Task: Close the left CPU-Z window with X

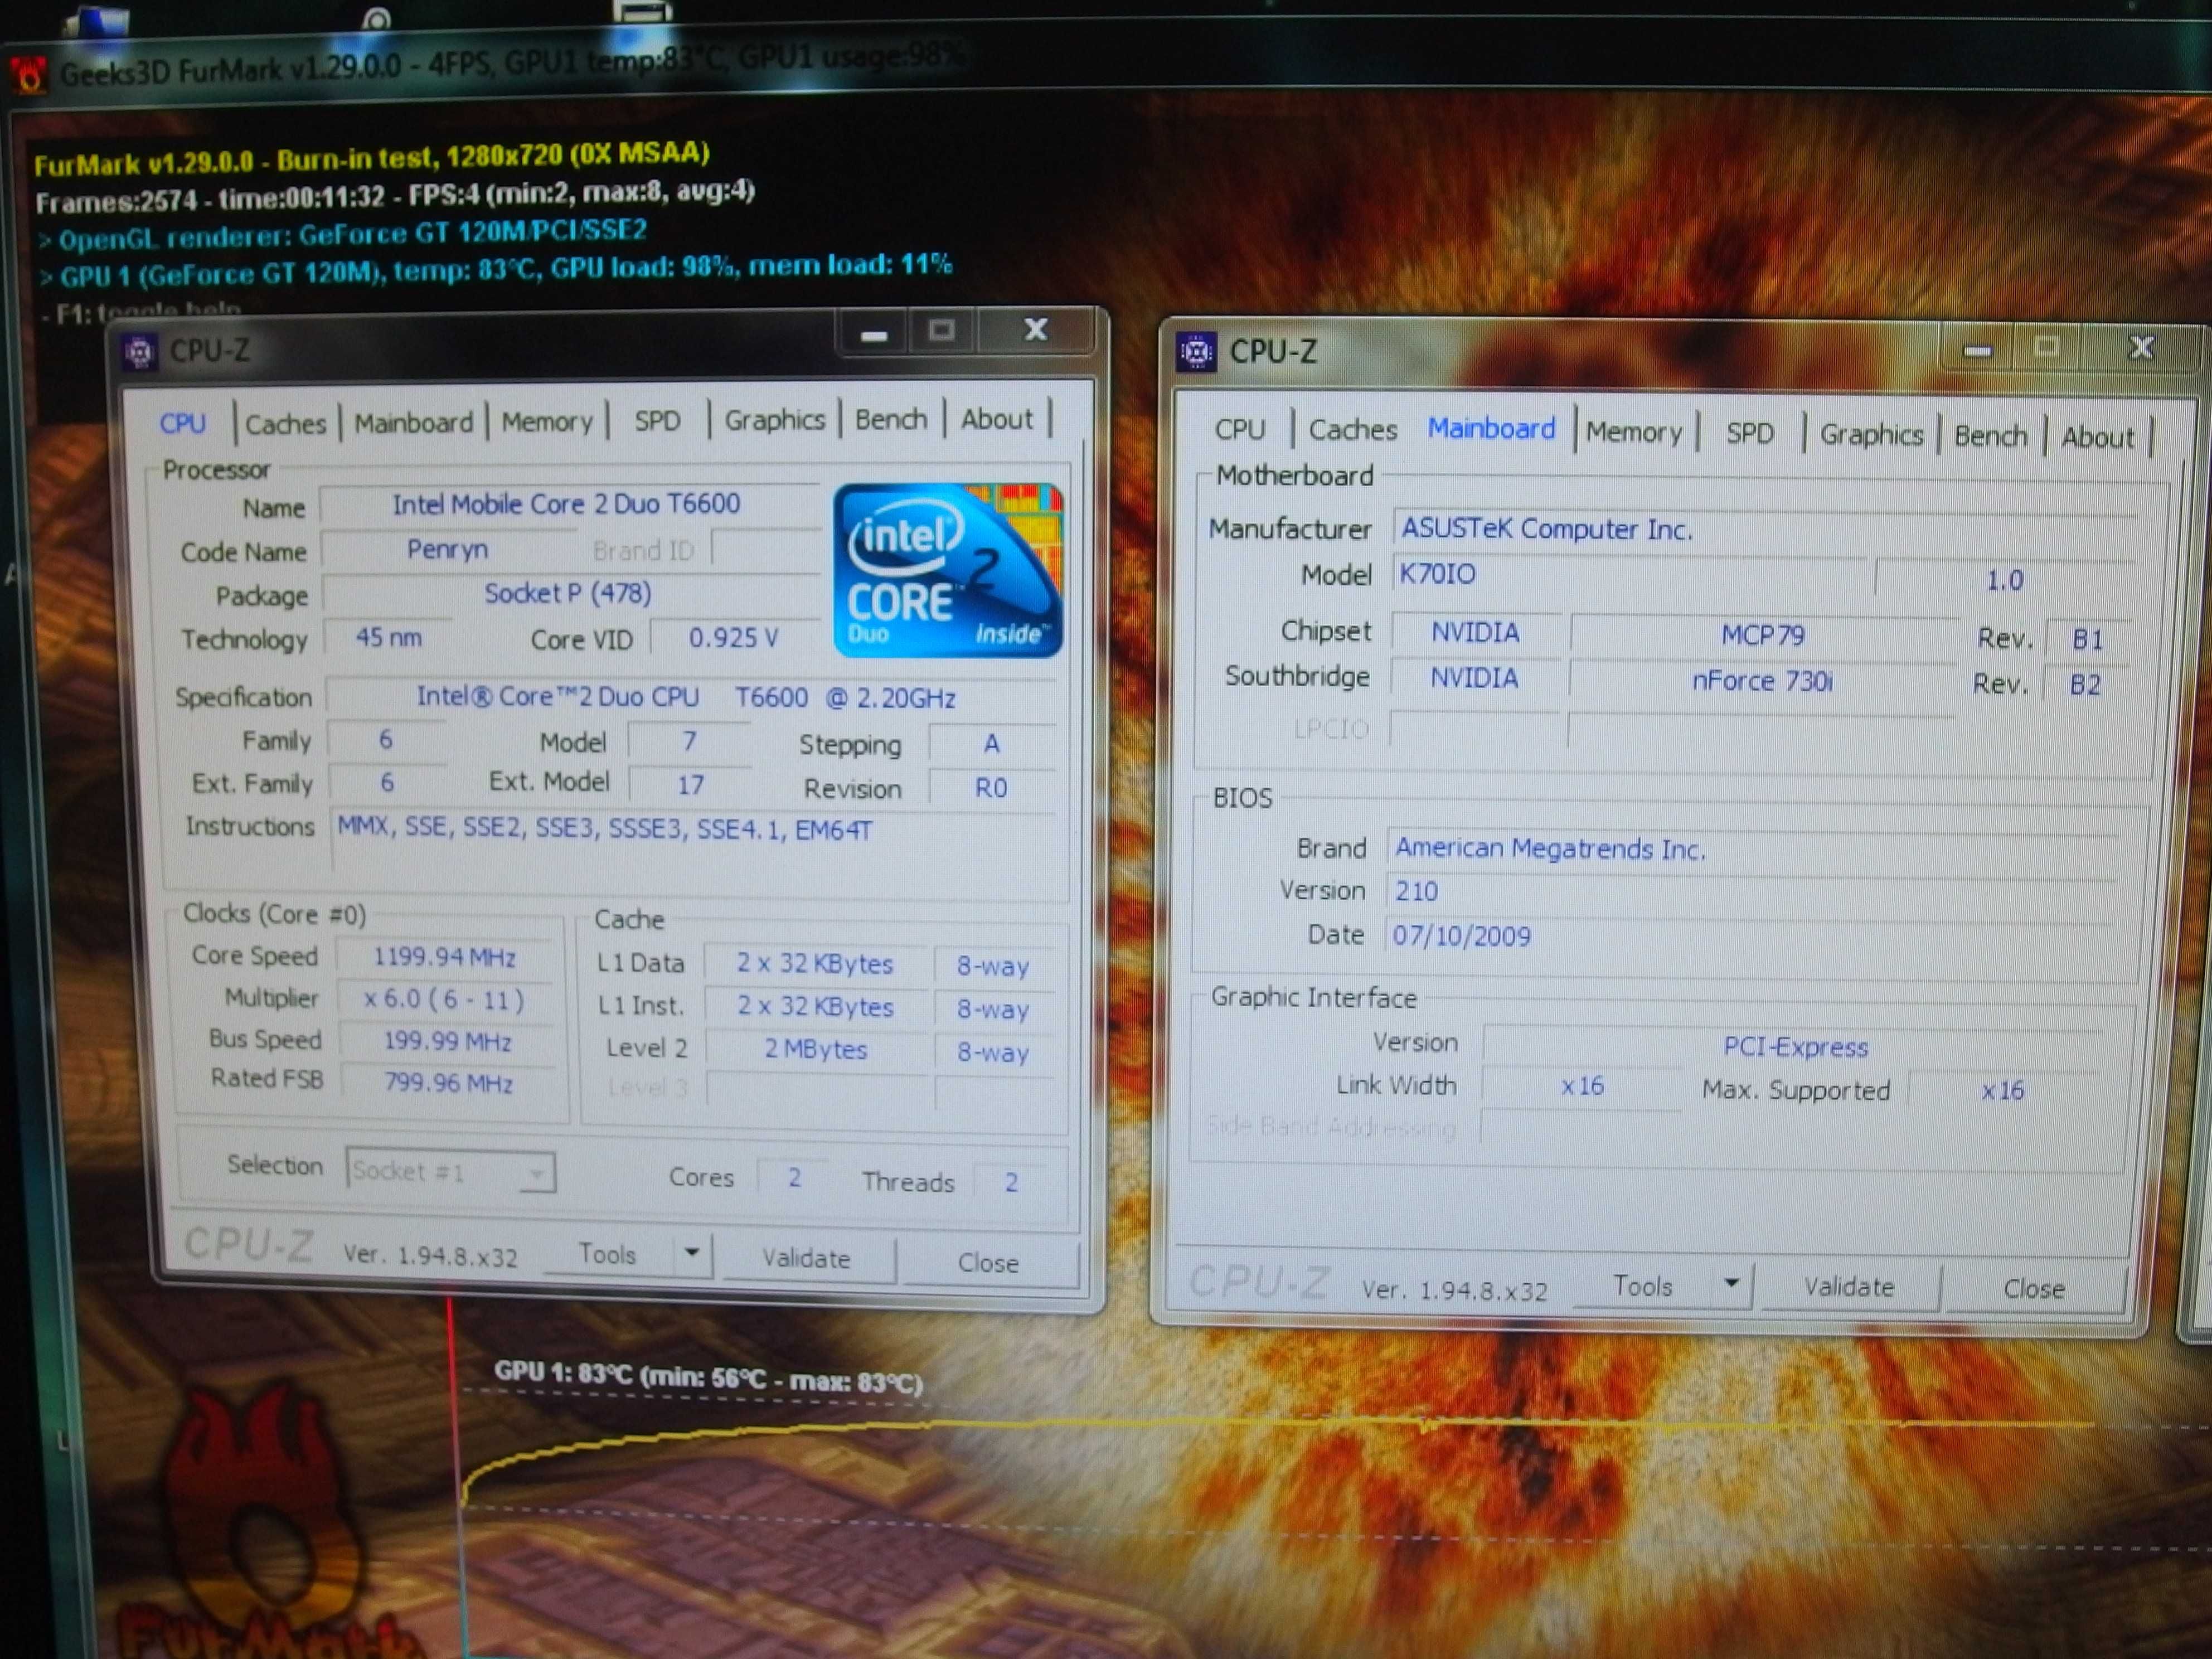Action: pyautogui.click(x=1036, y=330)
